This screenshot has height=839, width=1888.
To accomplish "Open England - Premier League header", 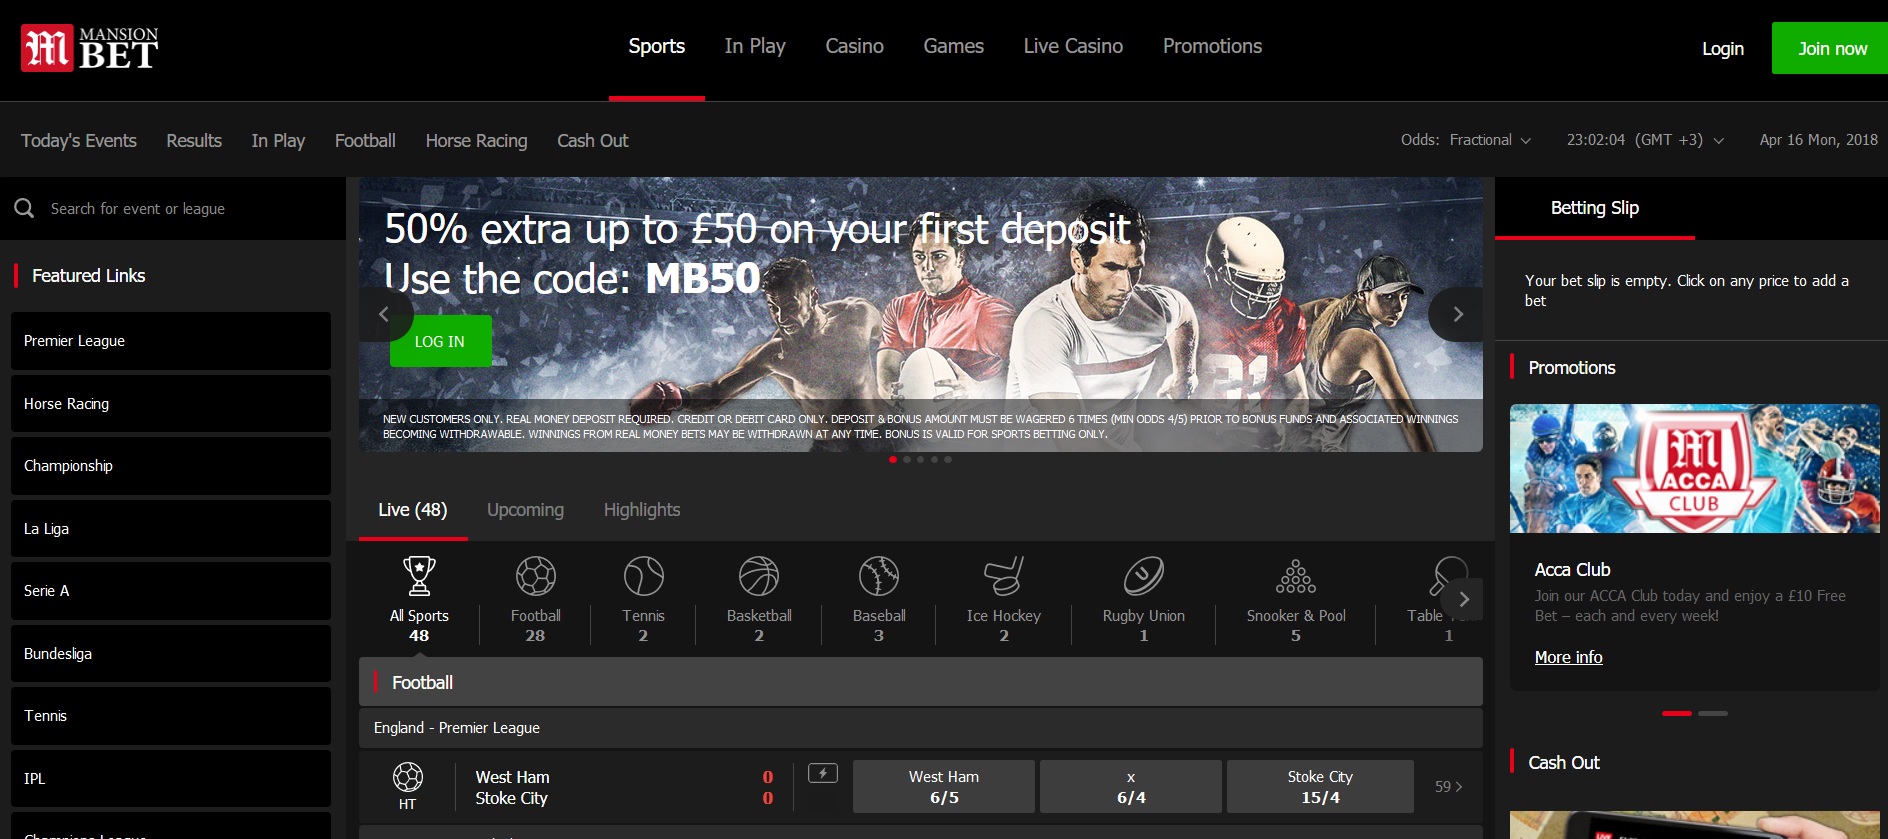I will coord(920,728).
